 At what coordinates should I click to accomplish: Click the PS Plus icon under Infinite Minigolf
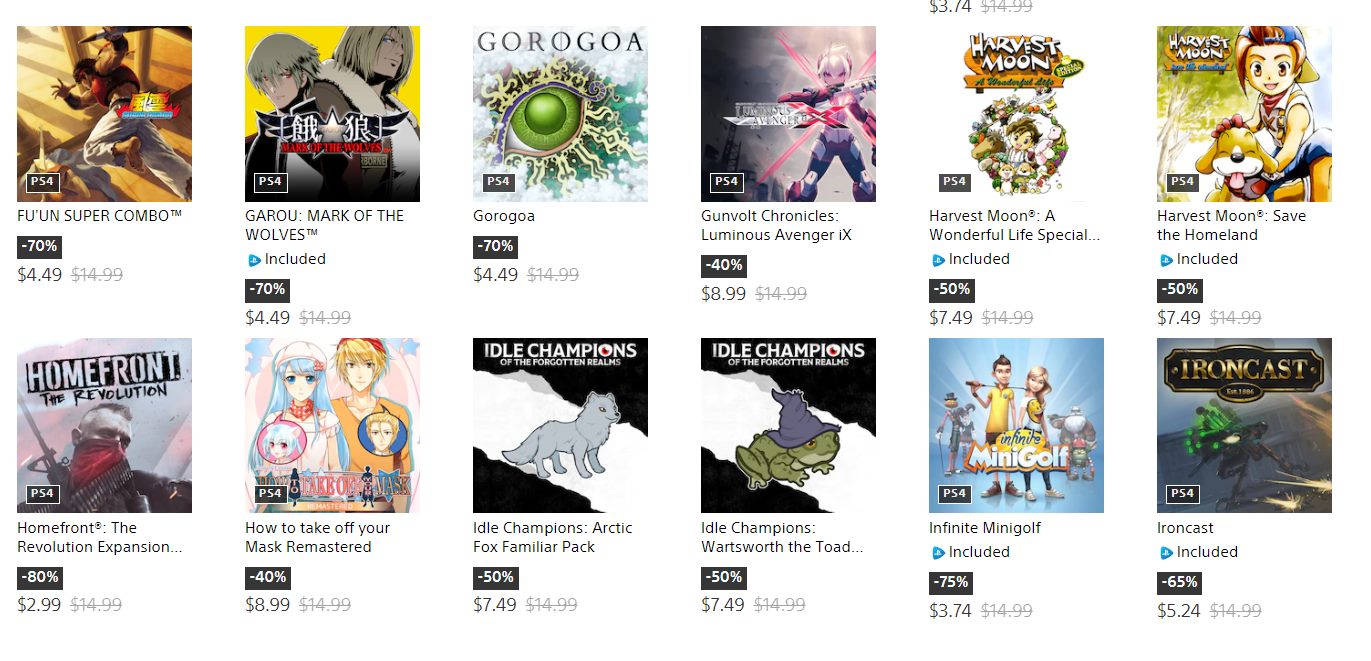[x=938, y=553]
